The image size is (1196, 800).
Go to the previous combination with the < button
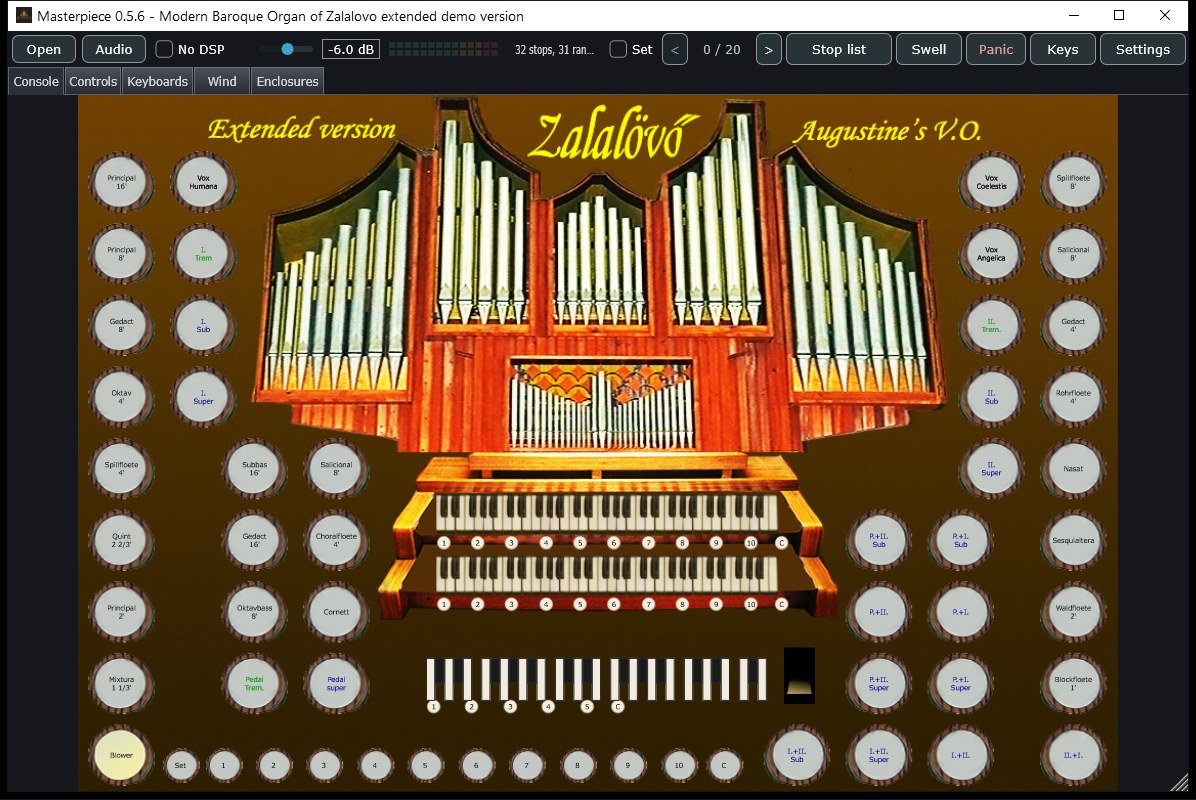pos(675,50)
